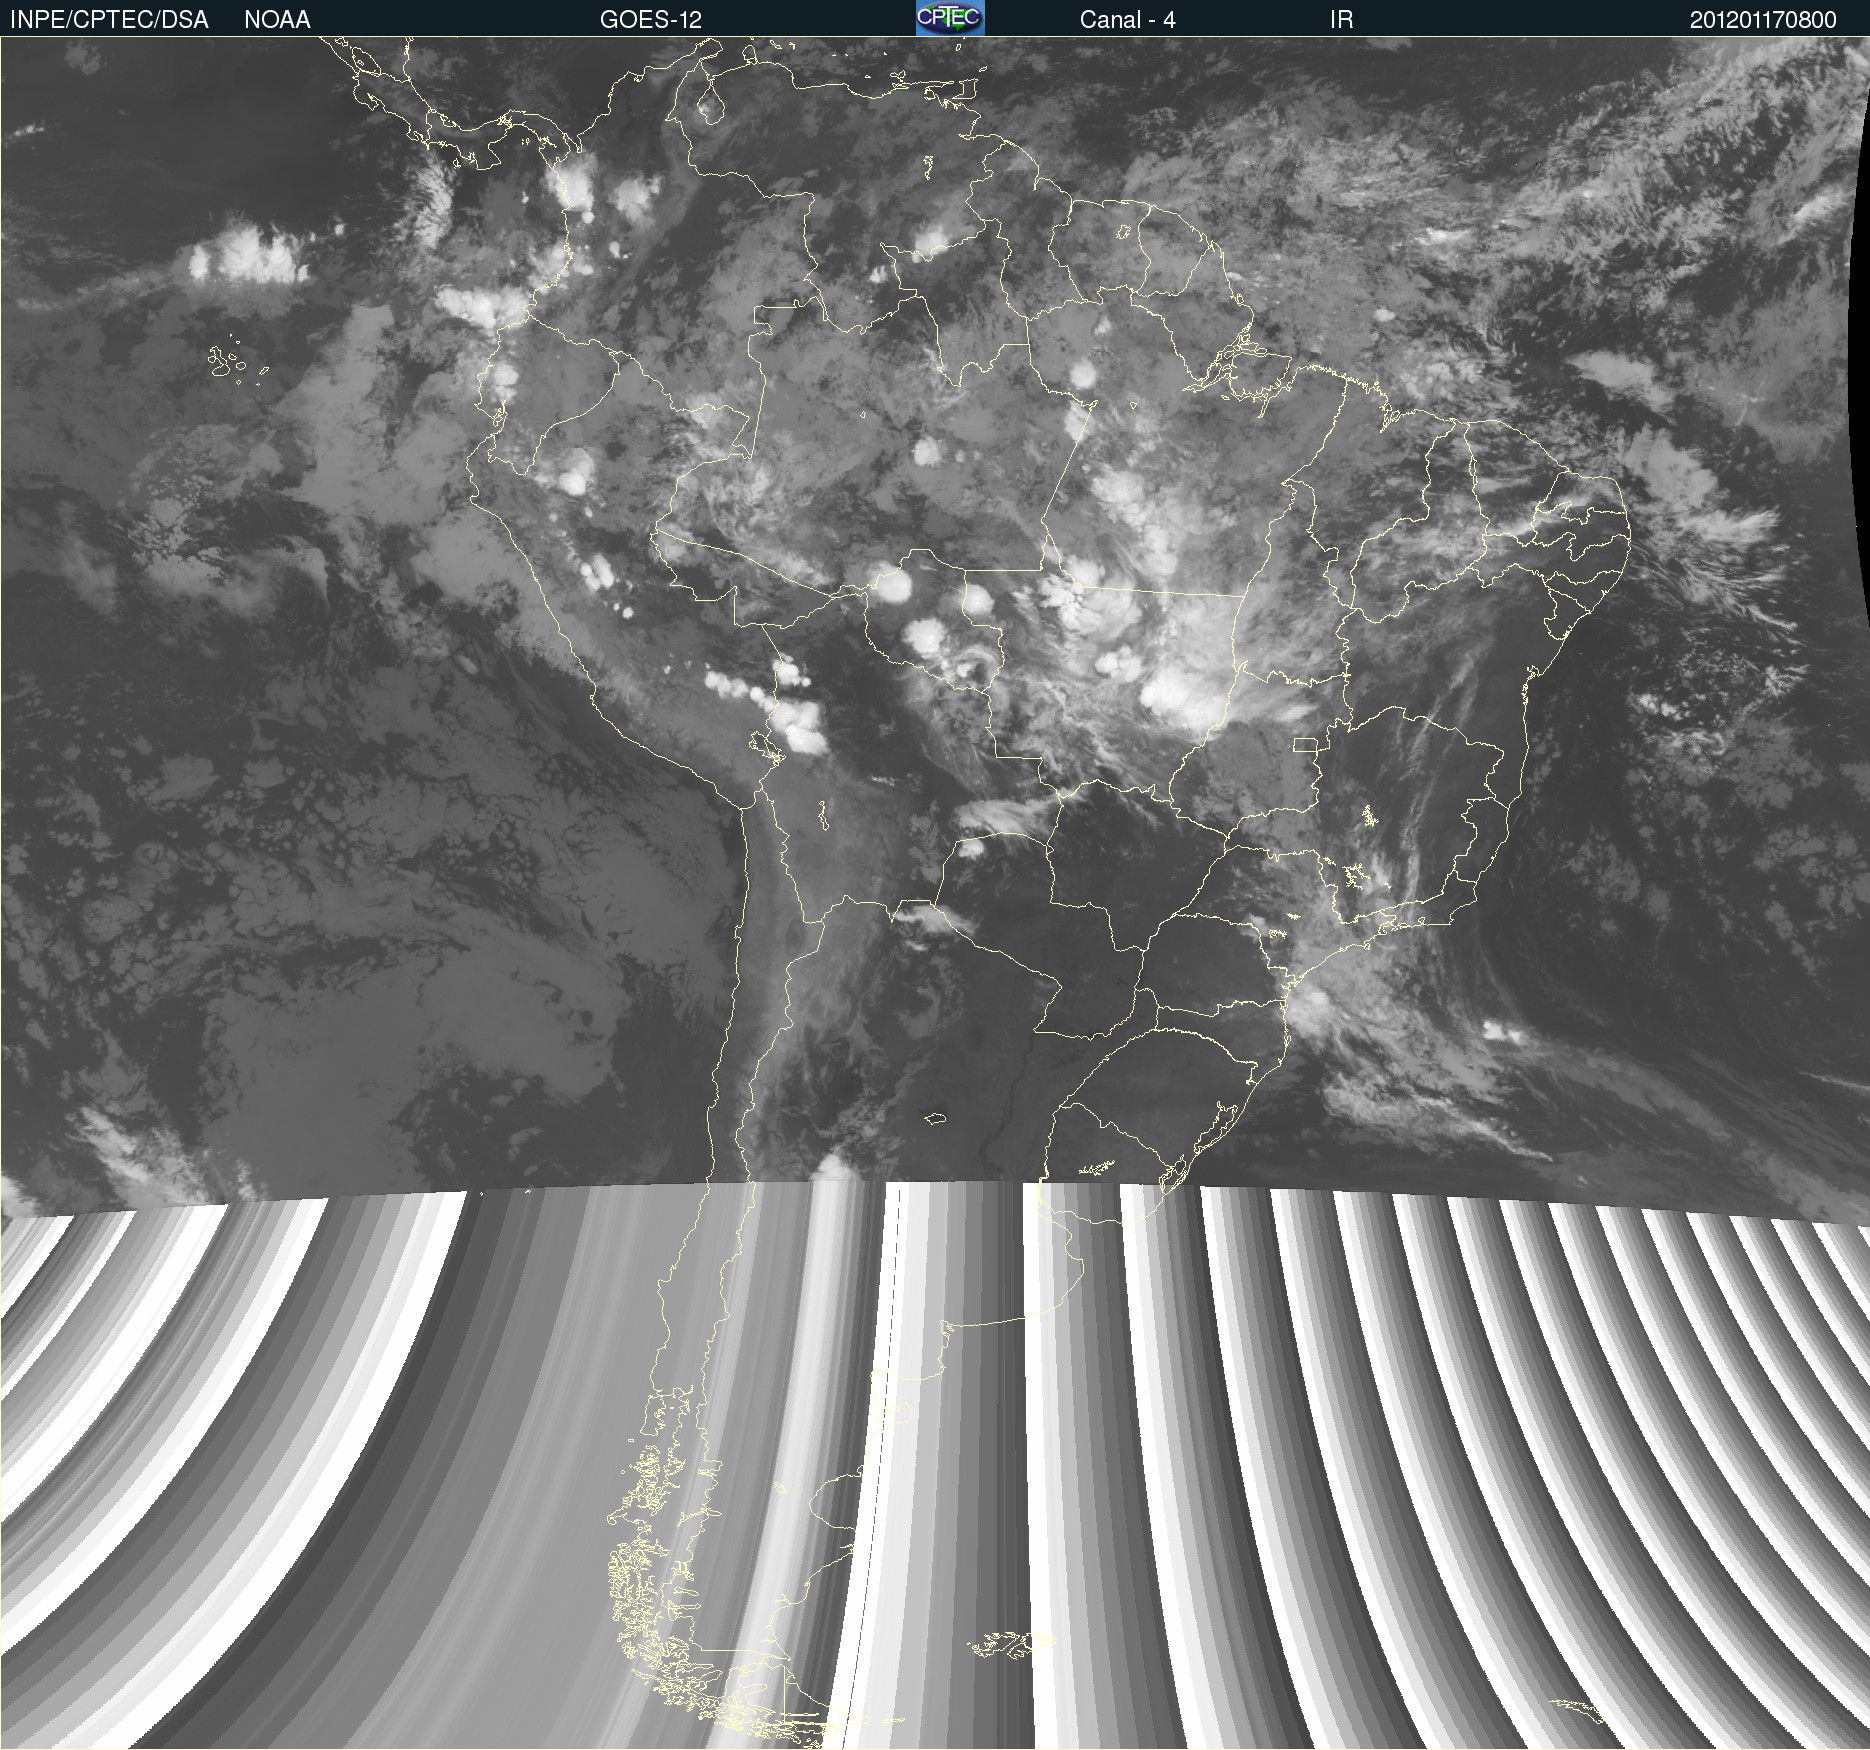
Task: Click the INPE/CPTEC/DSA label
Action: (x=109, y=19)
